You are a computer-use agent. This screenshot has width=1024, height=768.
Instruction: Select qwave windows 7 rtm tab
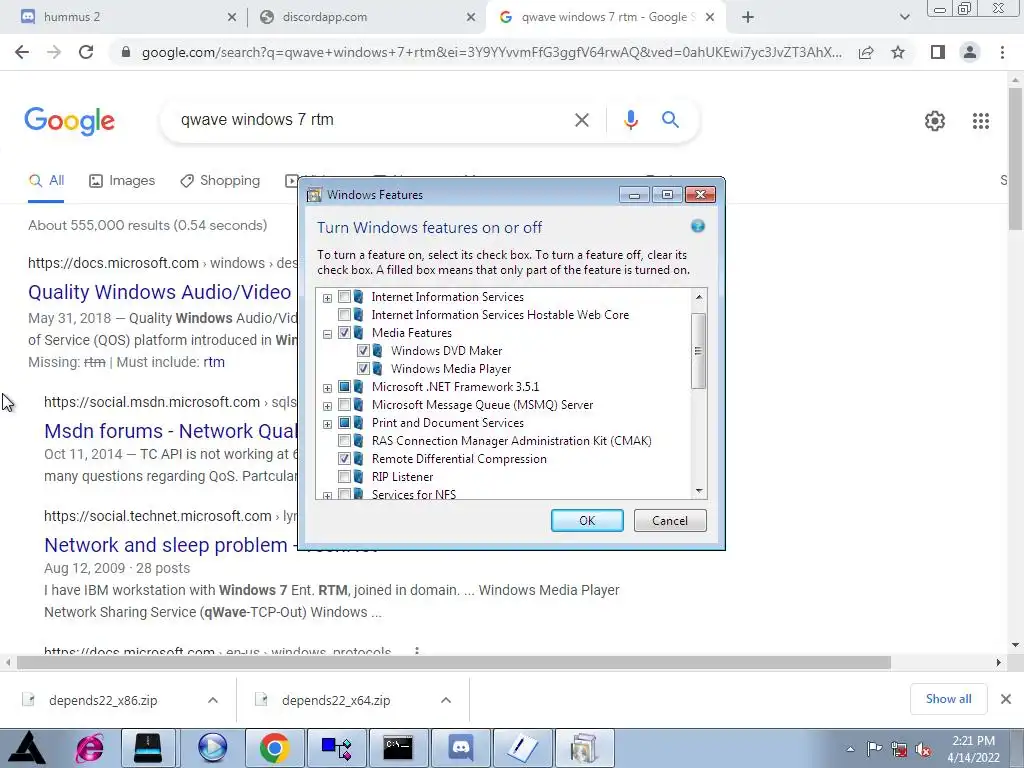point(605,17)
